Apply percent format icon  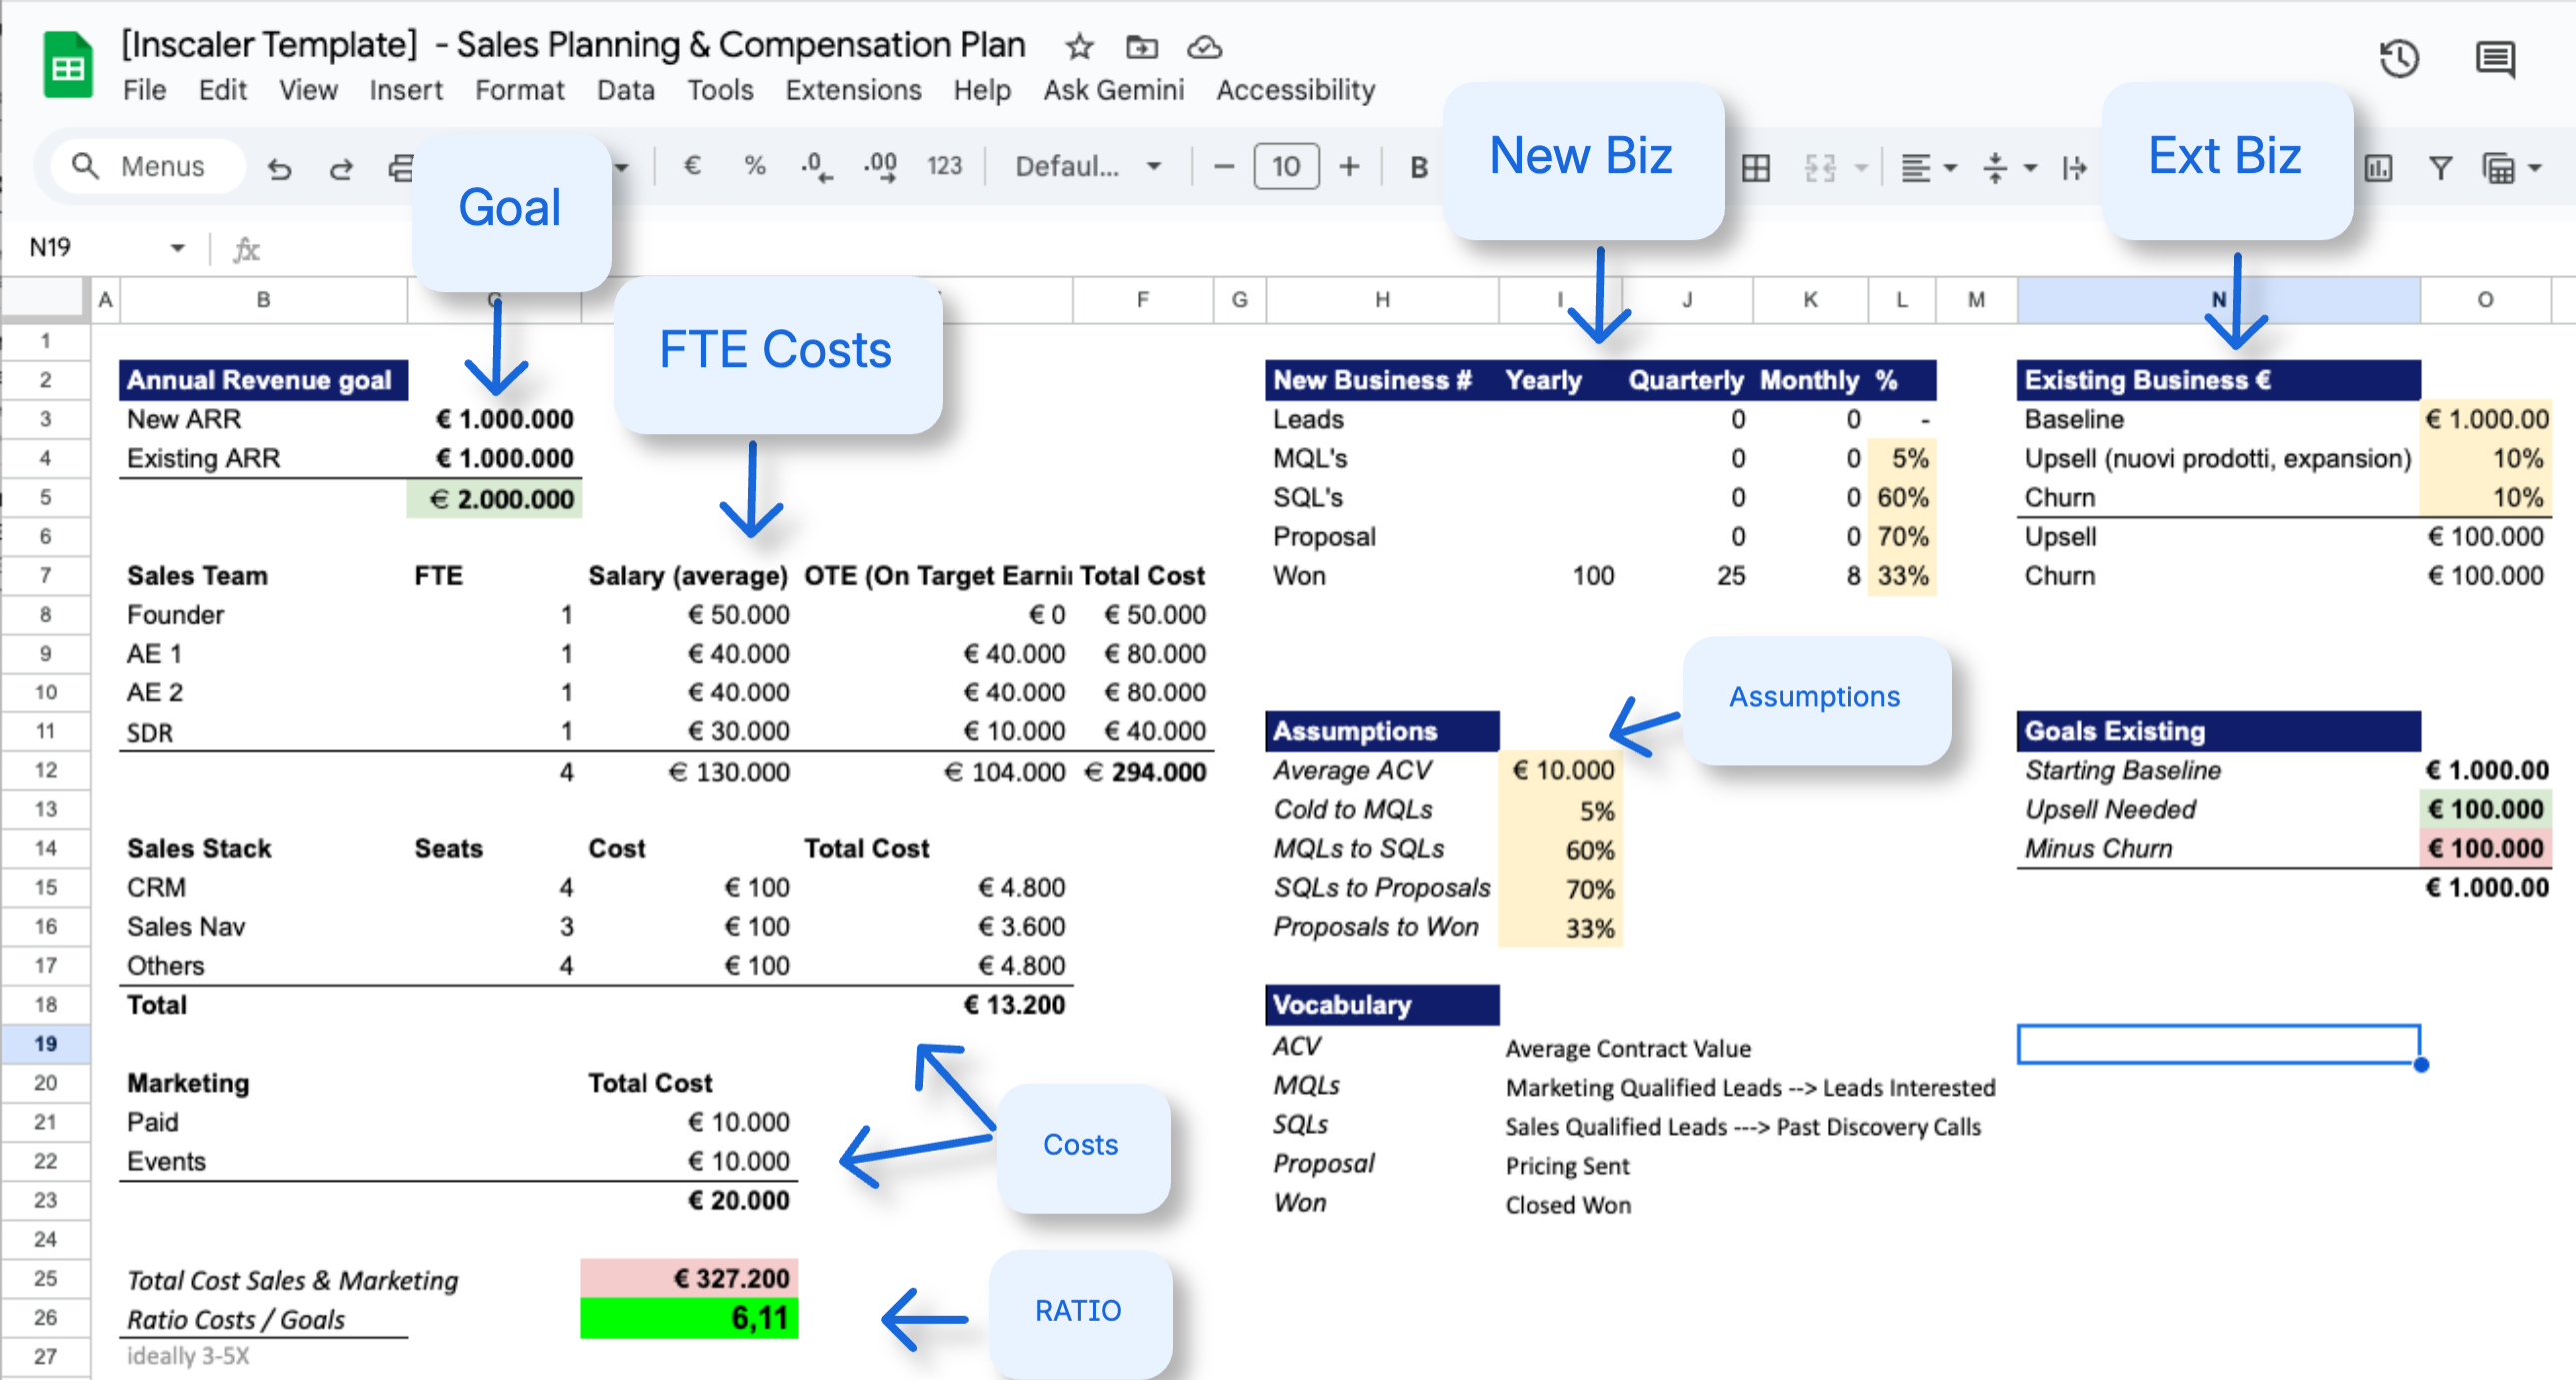755,166
